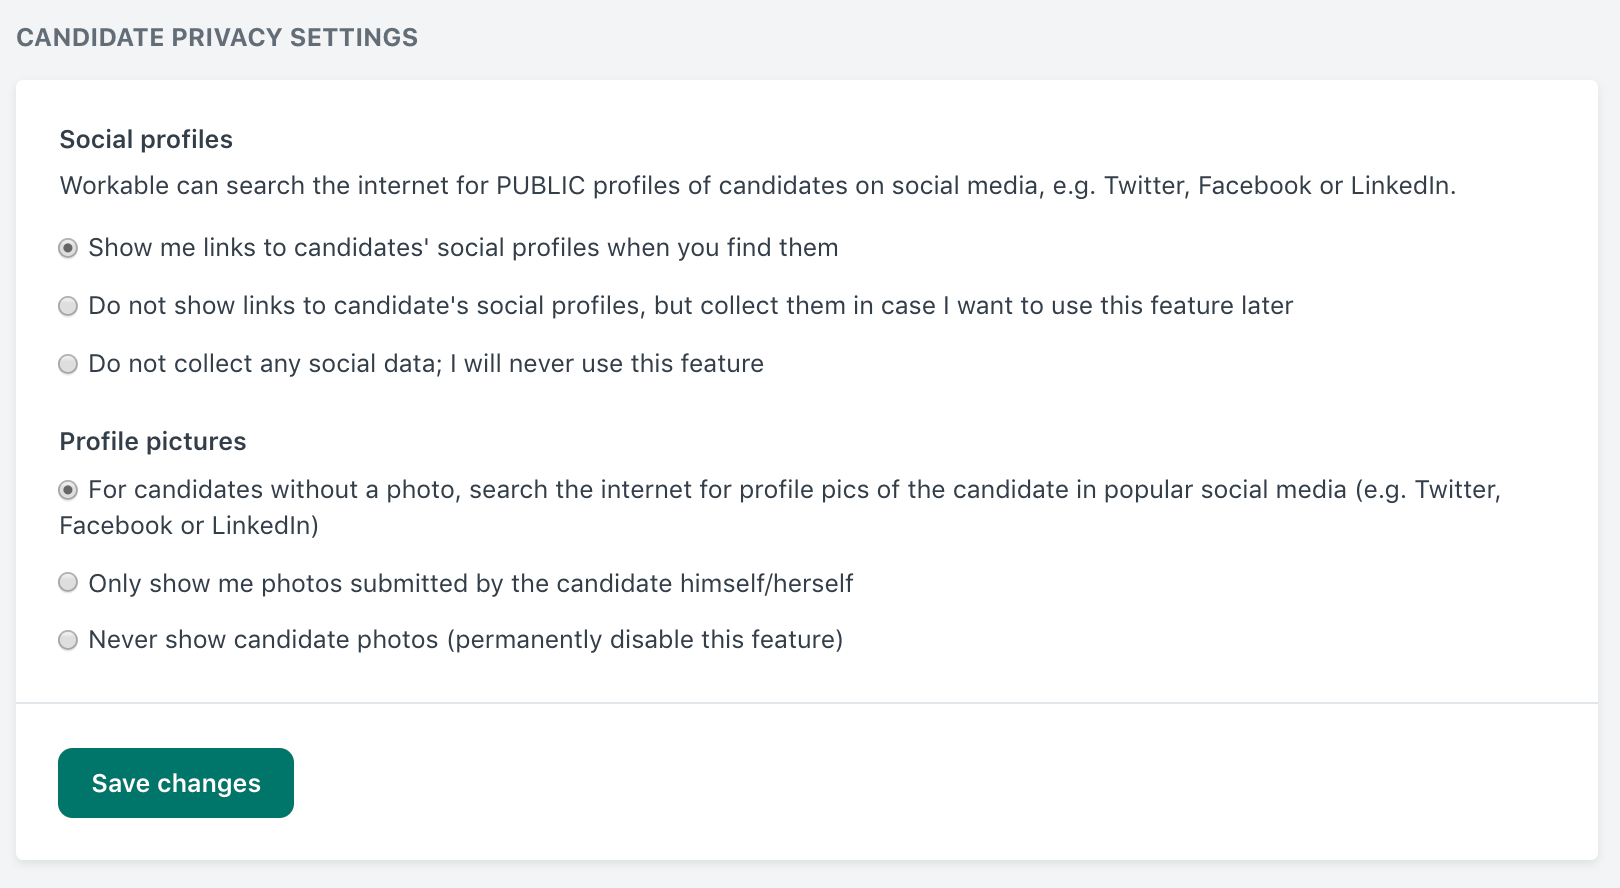The image size is (1620, 888).
Task: Click the Workable public profiles description text
Action: [x=758, y=186]
